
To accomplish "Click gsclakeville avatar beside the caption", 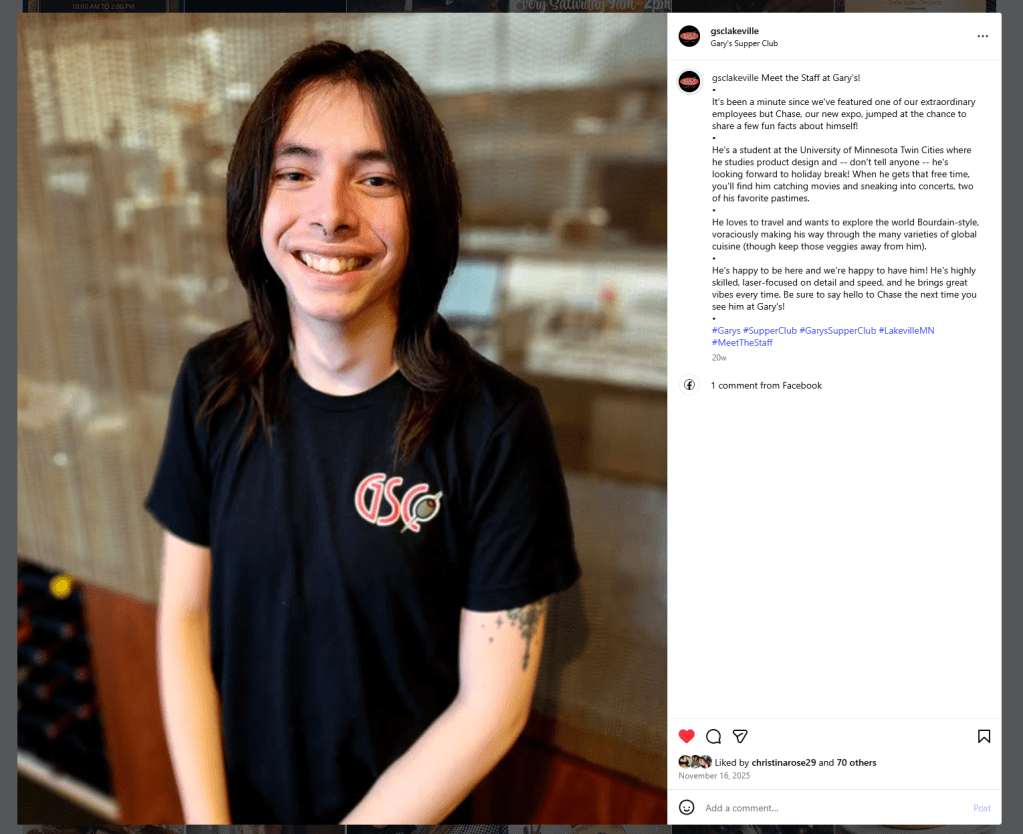I will click(690, 82).
